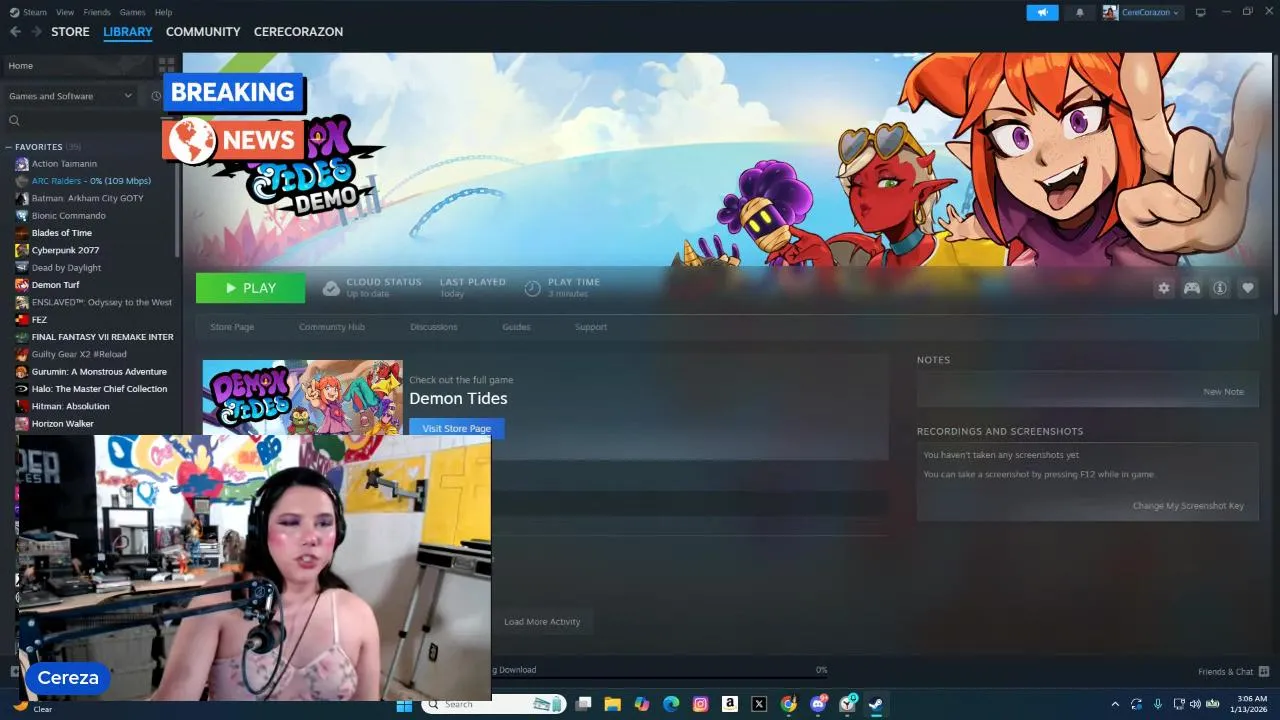Open the Guides link
The image size is (1280, 720).
coord(516,327)
